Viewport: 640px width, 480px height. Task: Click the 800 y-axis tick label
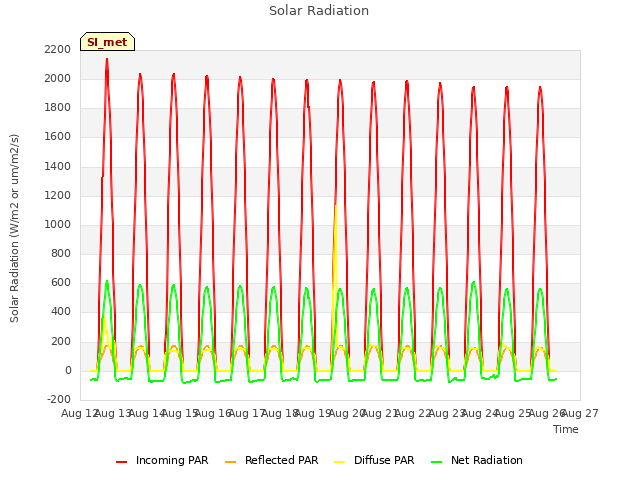(x=61, y=253)
